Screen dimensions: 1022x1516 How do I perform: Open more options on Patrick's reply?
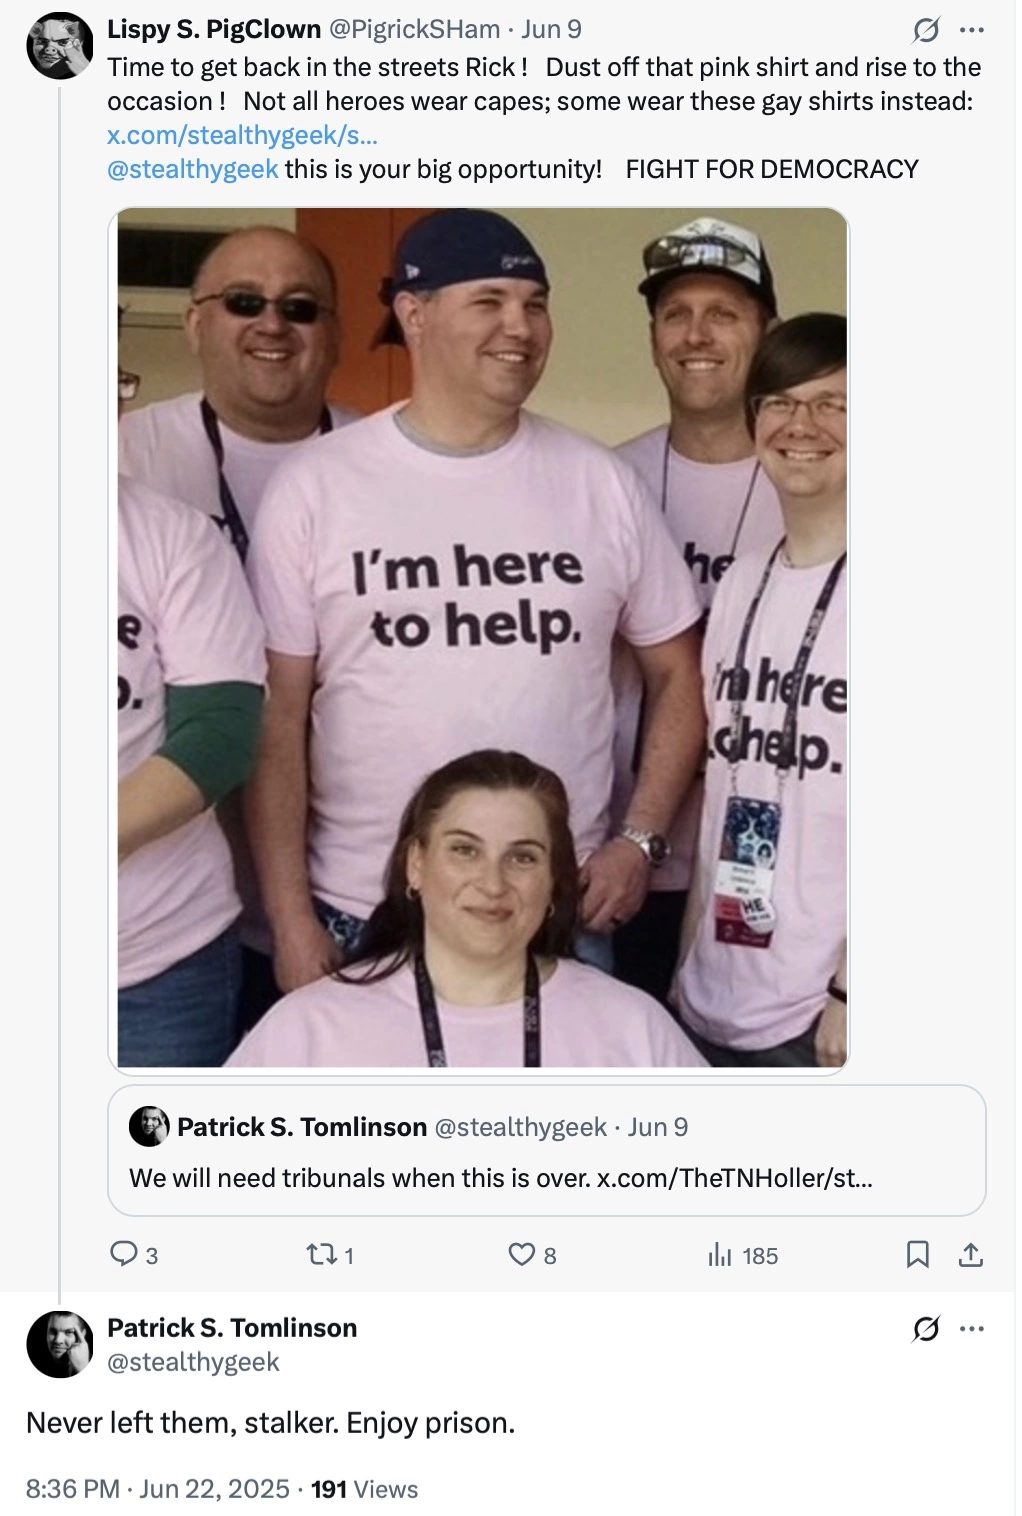click(x=971, y=1329)
